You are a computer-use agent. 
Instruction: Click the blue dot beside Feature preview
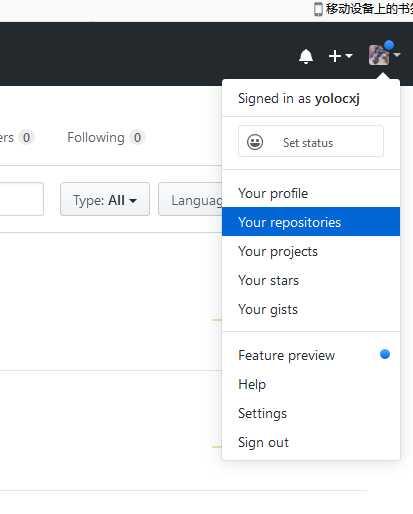(x=385, y=354)
